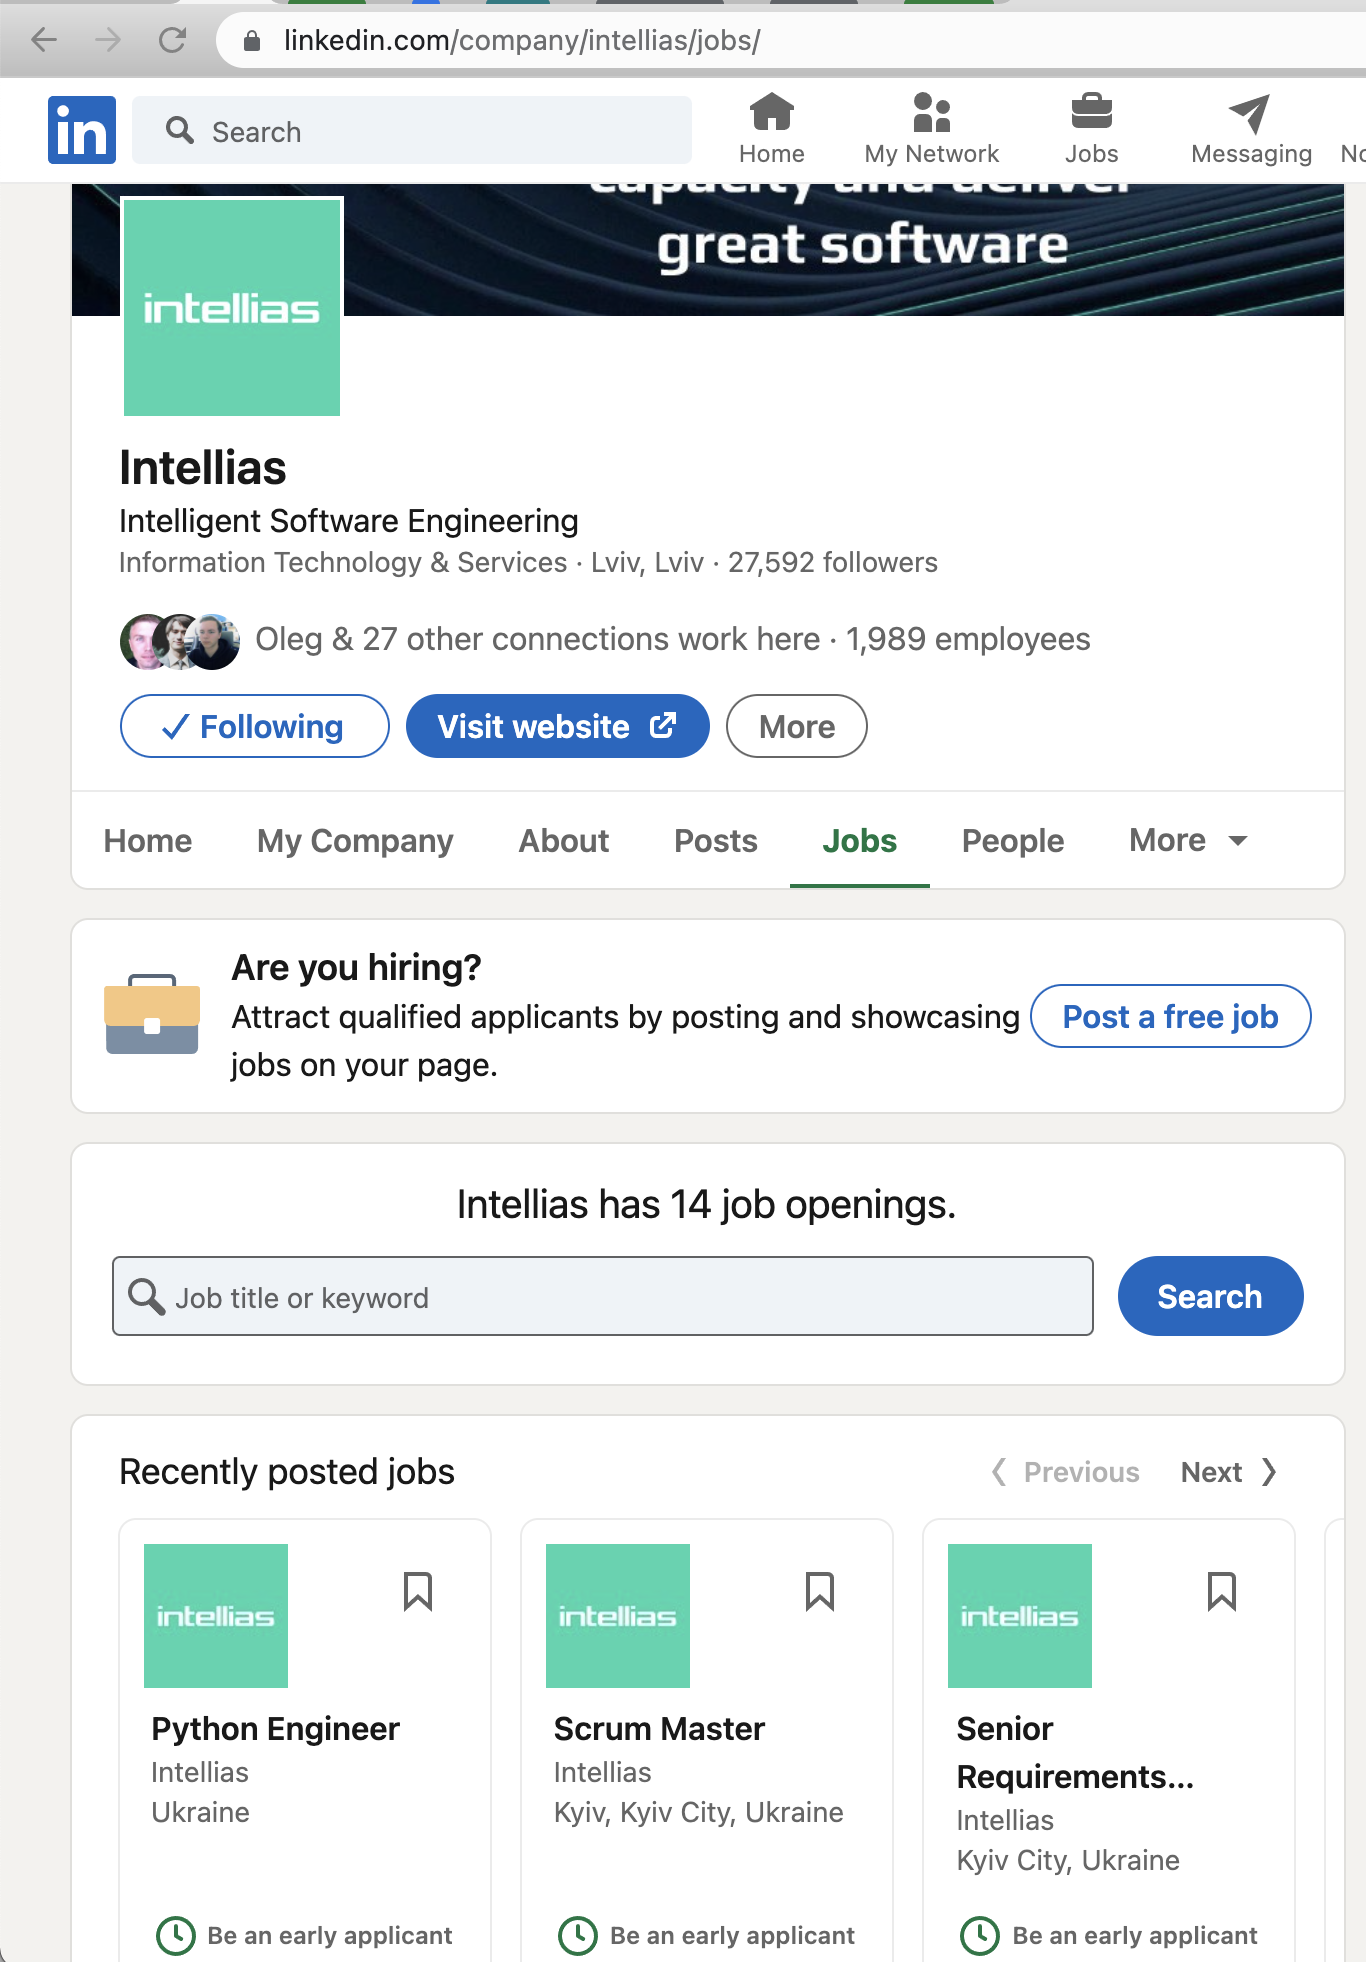This screenshot has width=1366, height=1962.
Task: Switch to the About tab
Action: [564, 840]
